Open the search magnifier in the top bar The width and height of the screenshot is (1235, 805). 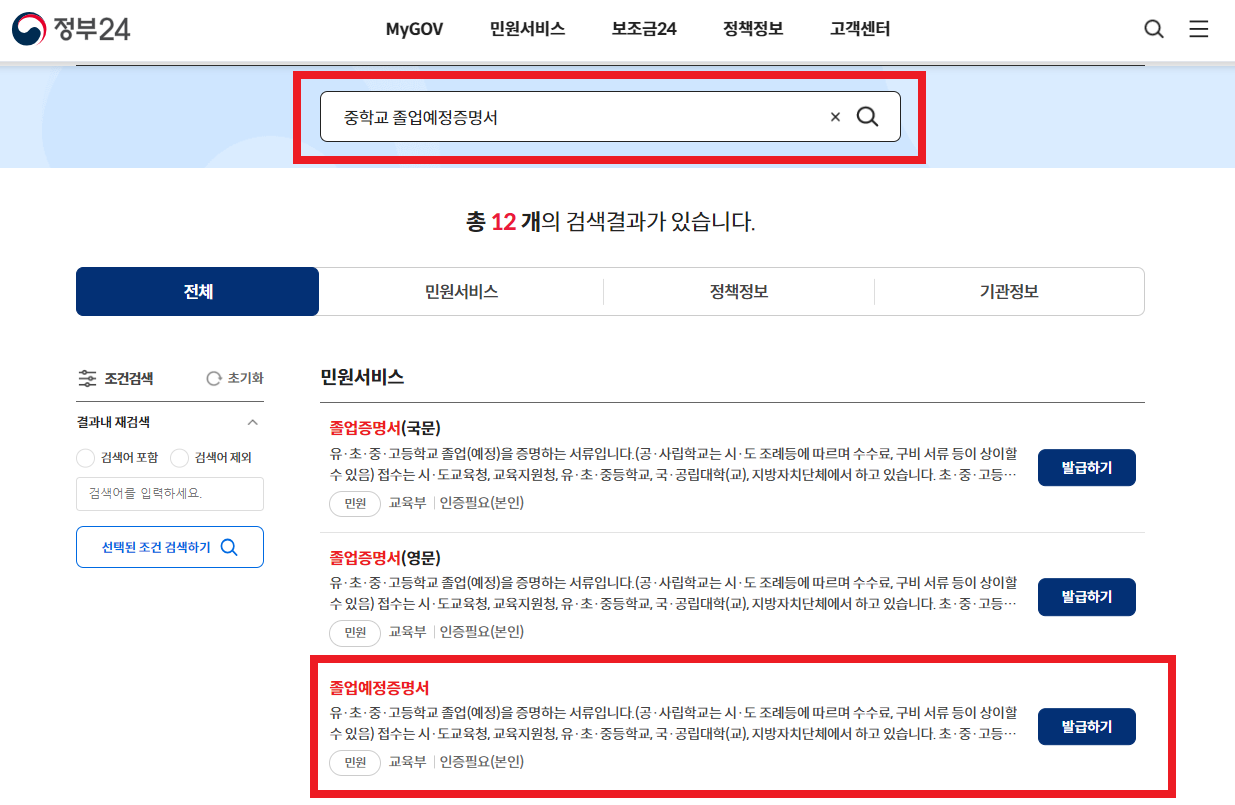coord(1153,29)
